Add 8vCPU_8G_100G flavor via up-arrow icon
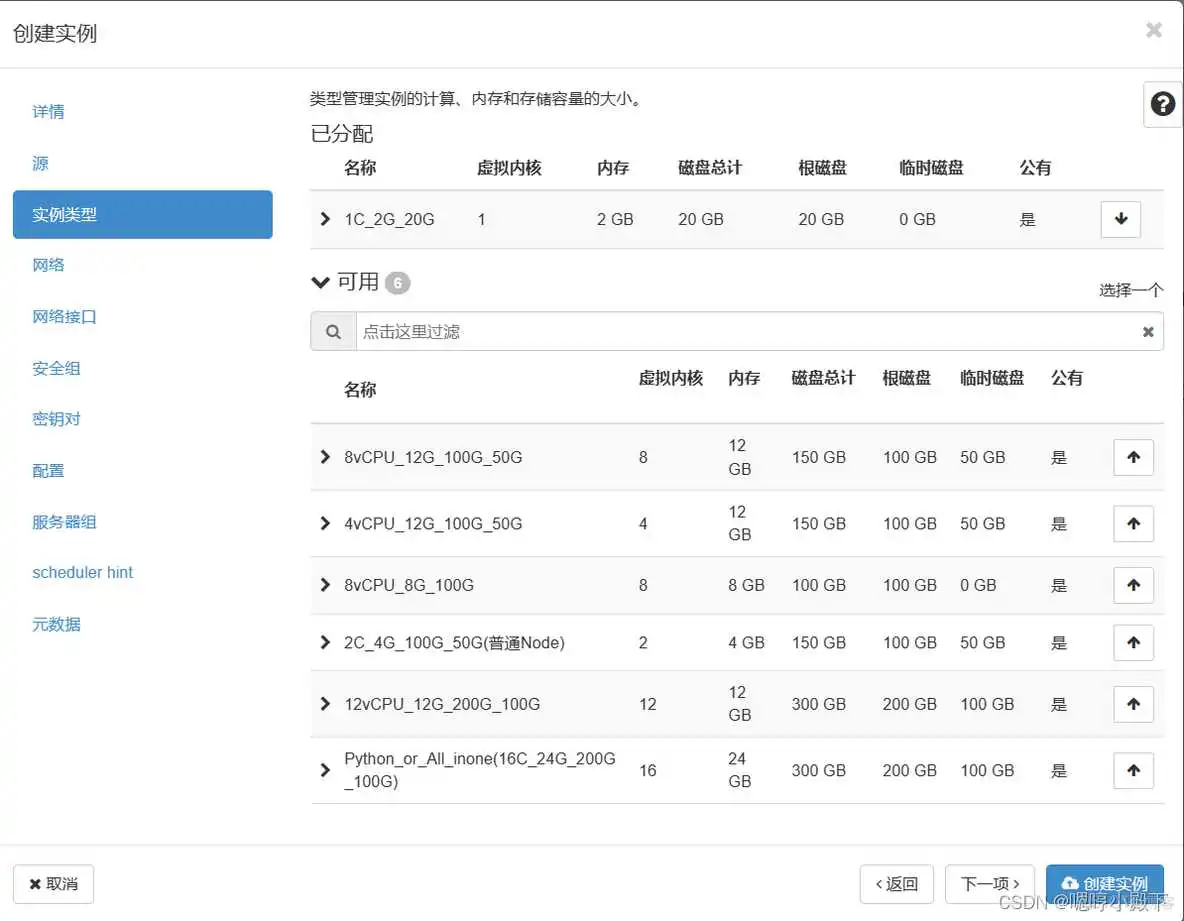Viewport: 1184px width, 921px height. point(1133,585)
